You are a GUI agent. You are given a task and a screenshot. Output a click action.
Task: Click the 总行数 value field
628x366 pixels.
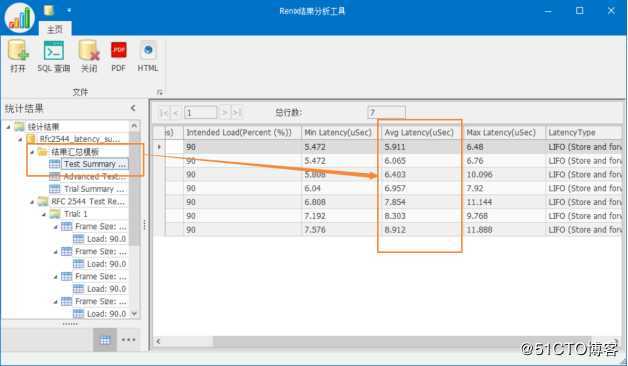(x=386, y=113)
